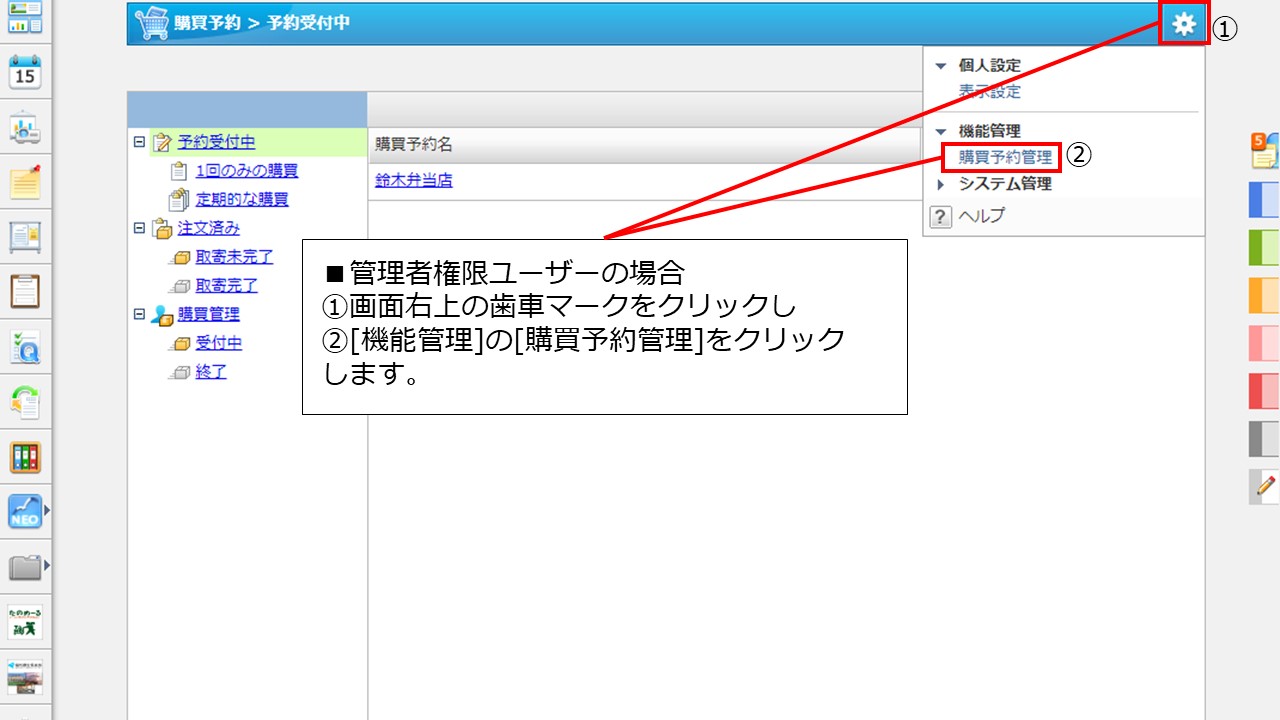Open the gray folder icon
The height and width of the screenshot is (720, 1280).
pos(24,567)
